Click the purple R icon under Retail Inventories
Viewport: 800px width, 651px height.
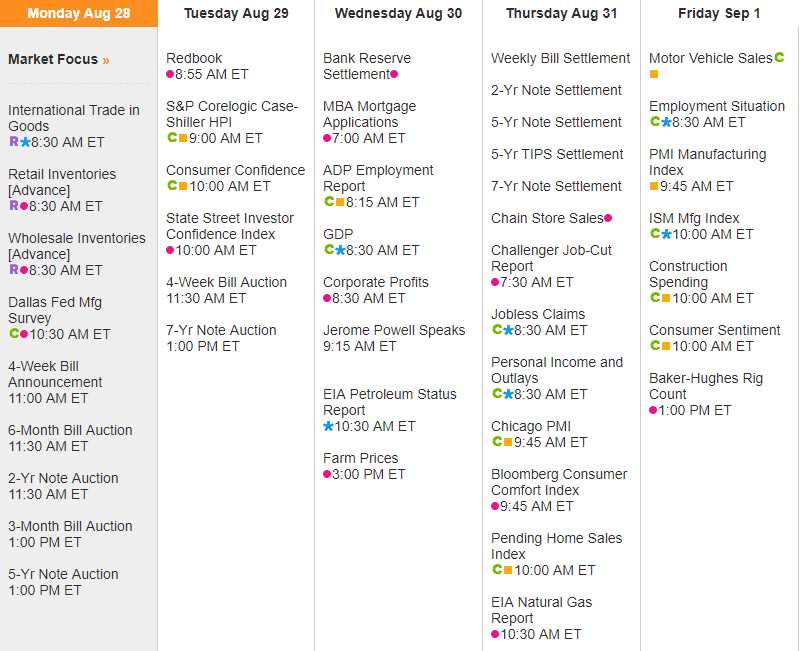pyautogui.click(x=13, y=206)
